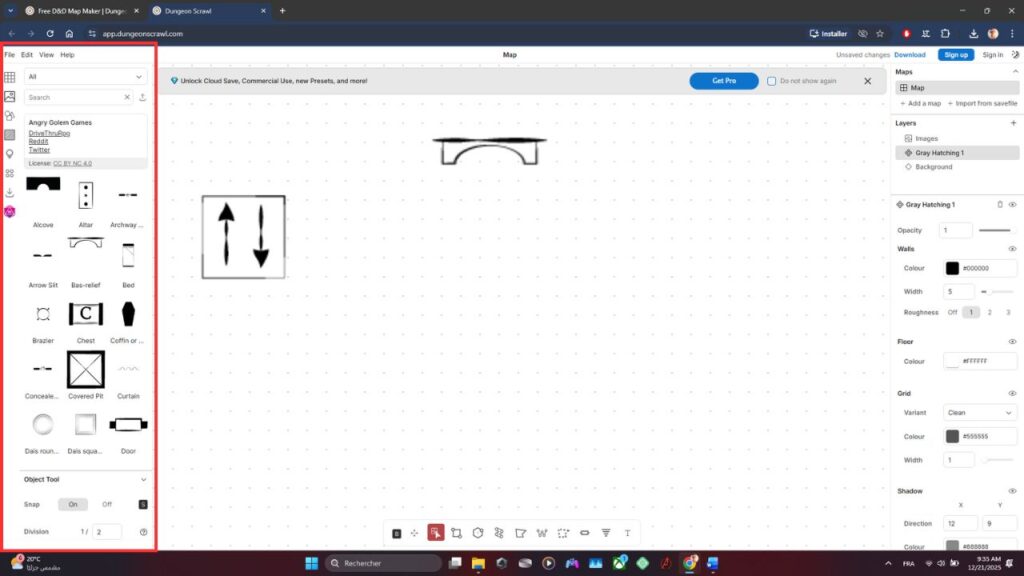The width and height of the screenshot is (1024, 576).
Task: Select the stadium-shaped door tool
Action: (584, 533)
